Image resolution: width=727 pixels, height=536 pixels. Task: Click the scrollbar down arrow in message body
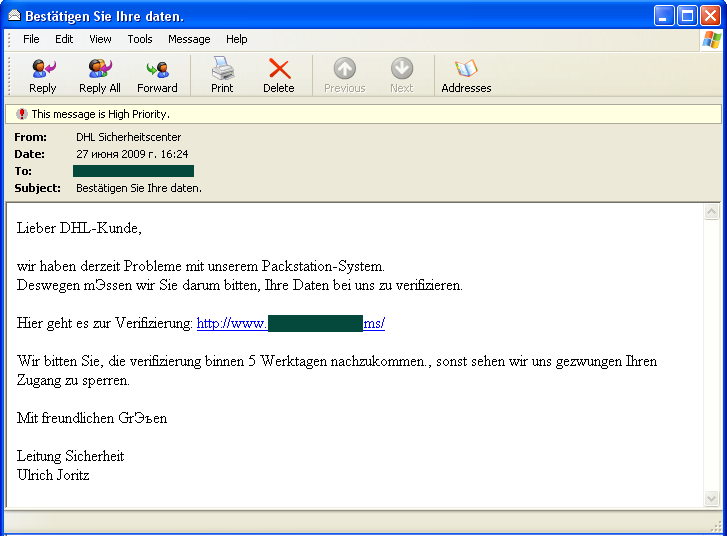[711, 498]
